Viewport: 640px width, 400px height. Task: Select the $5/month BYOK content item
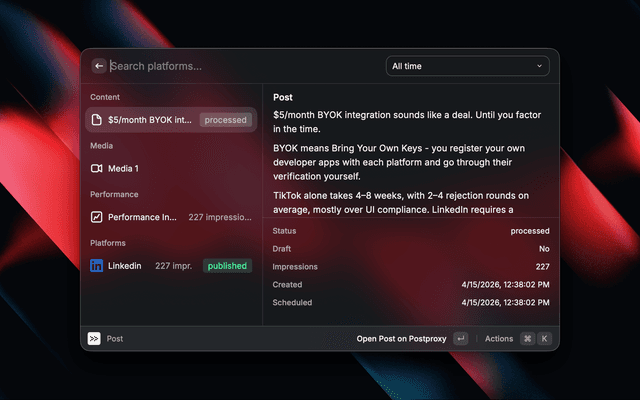pyautogui.click(x=171, y=120)
